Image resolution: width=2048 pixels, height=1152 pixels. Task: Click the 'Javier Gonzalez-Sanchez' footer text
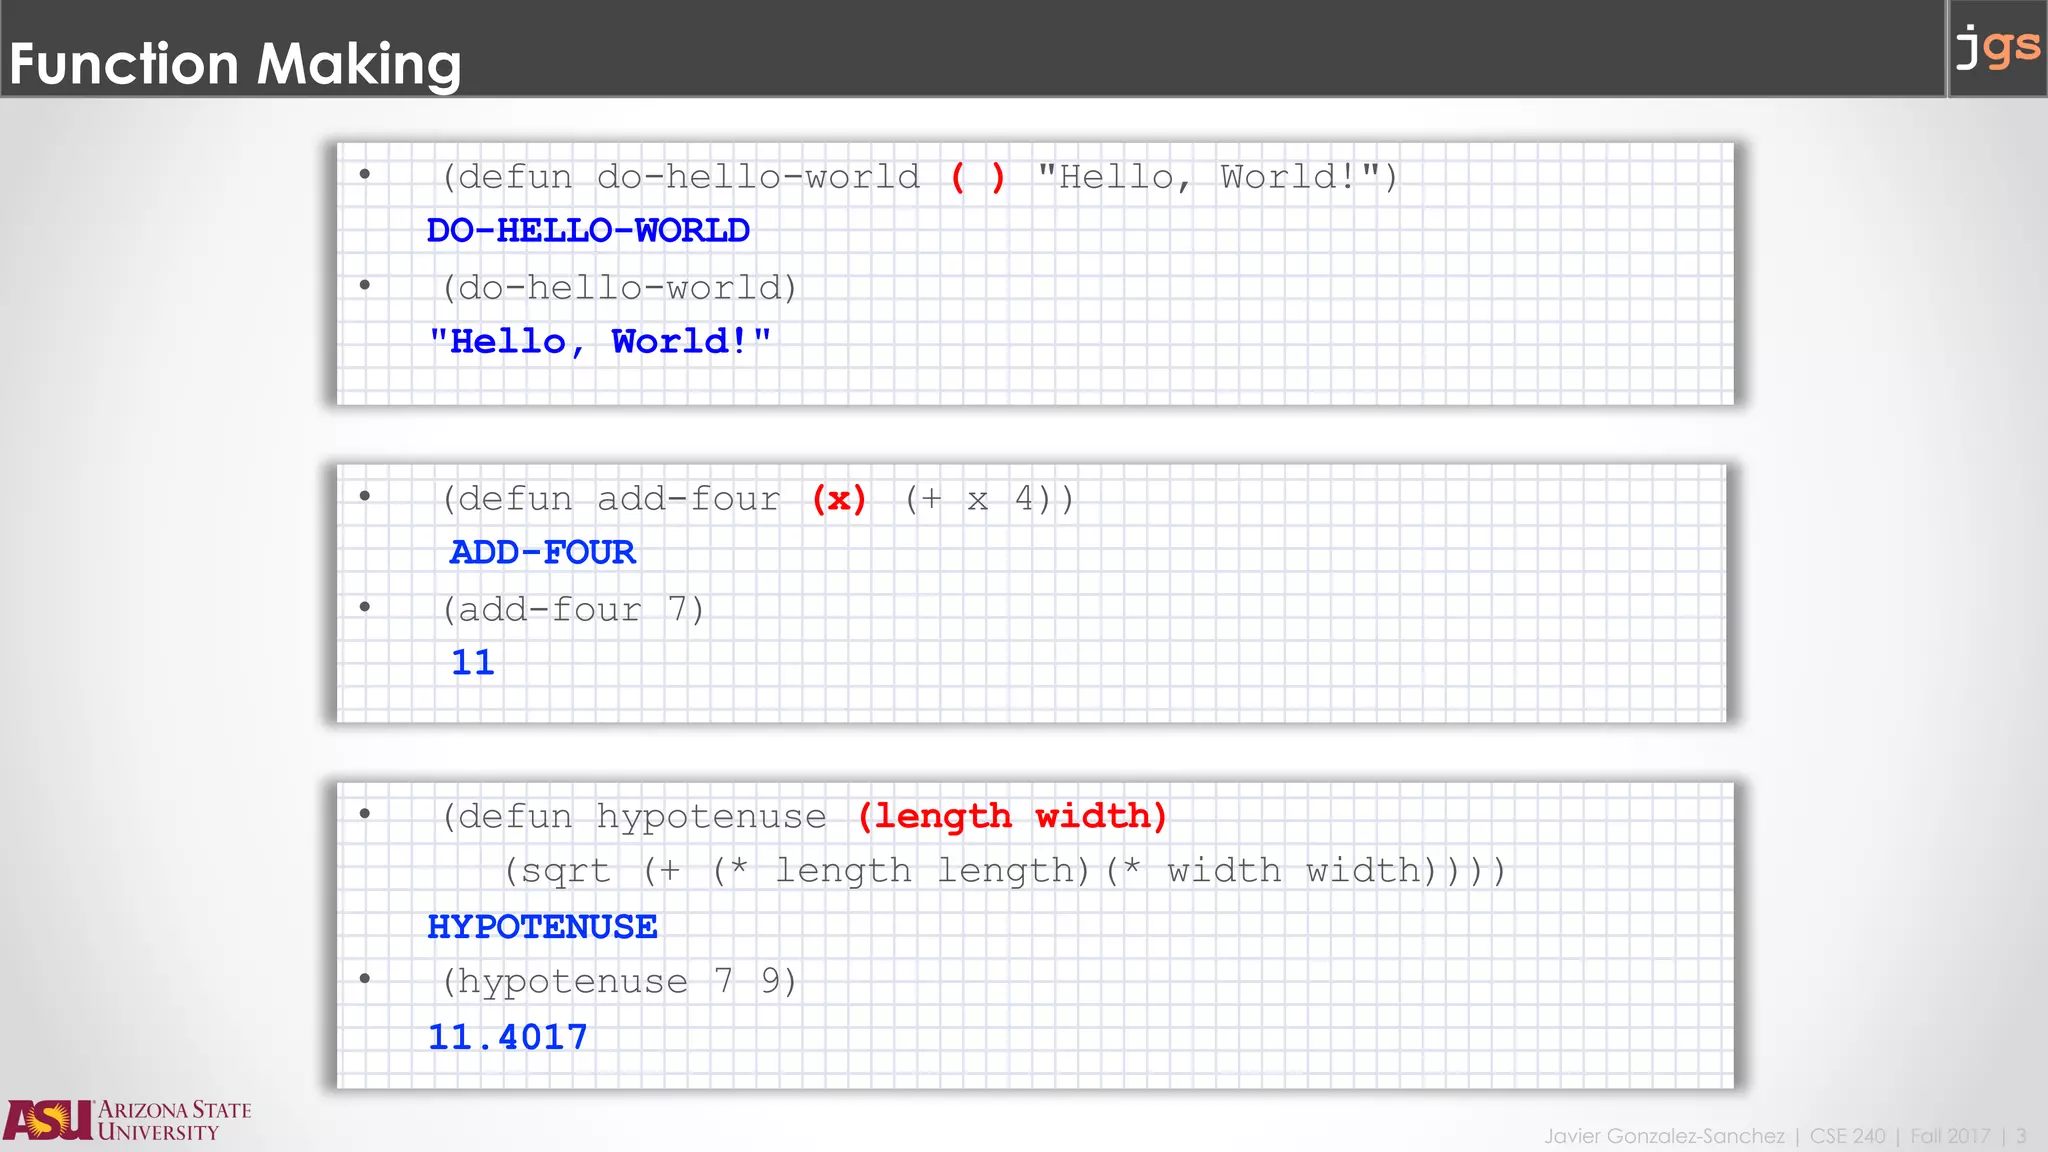pyautogui.click(x=1664, y=1136)
